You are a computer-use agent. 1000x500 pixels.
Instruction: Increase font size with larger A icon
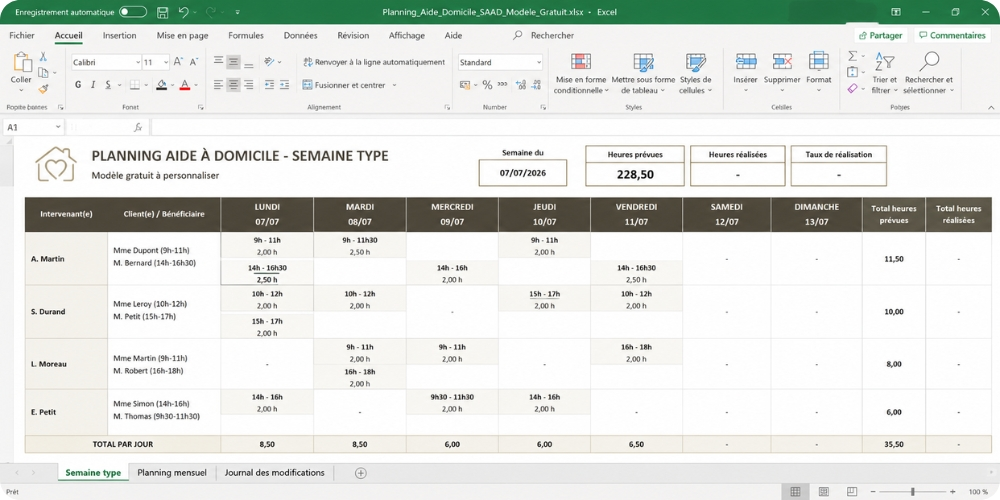179,62
